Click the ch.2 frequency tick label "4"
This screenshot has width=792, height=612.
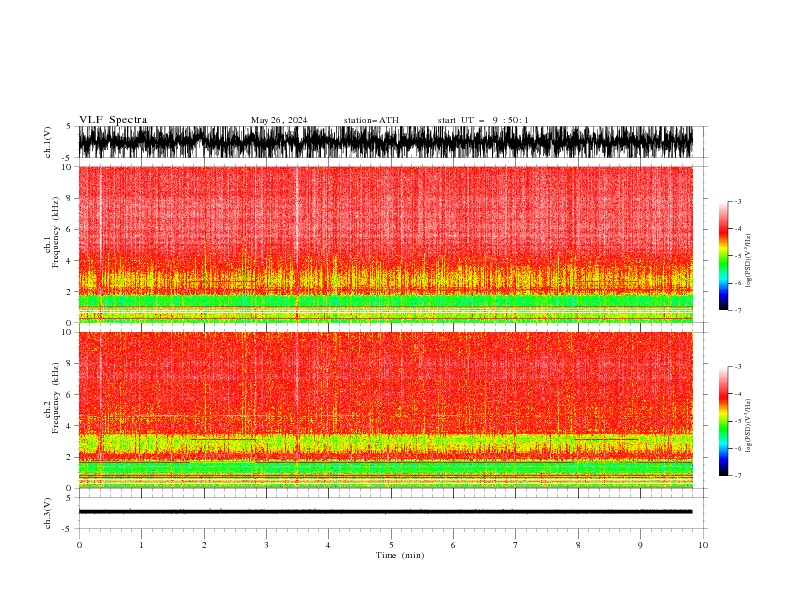pos(70,426)
